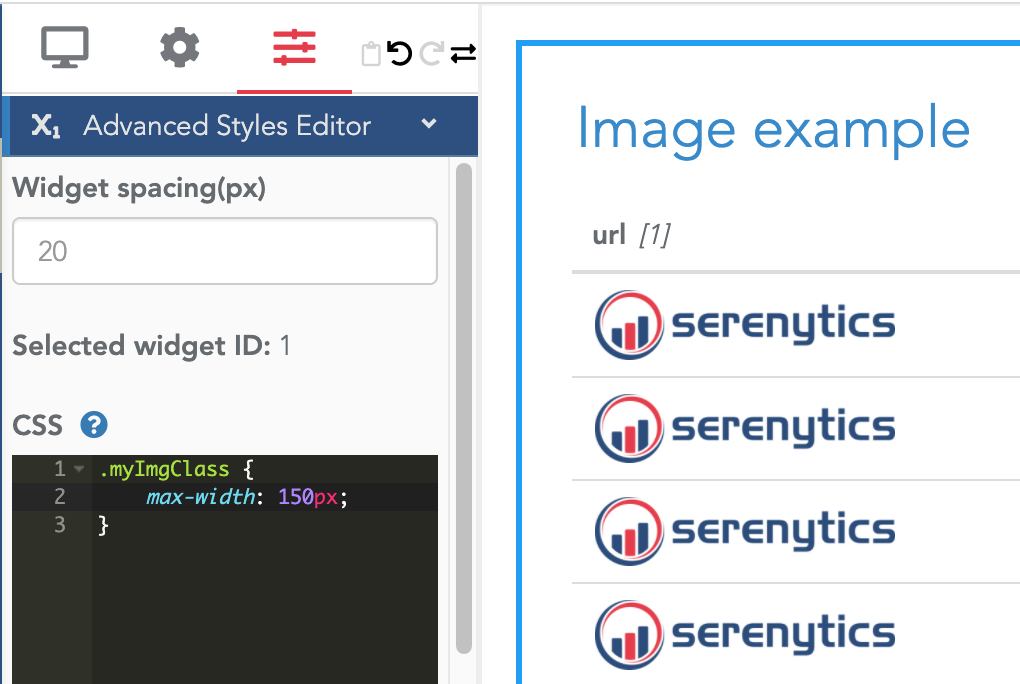The height and width of the screenshot is (684, 1020).
Task: Select the red sliders styles tab
Action: pos(294,48)
